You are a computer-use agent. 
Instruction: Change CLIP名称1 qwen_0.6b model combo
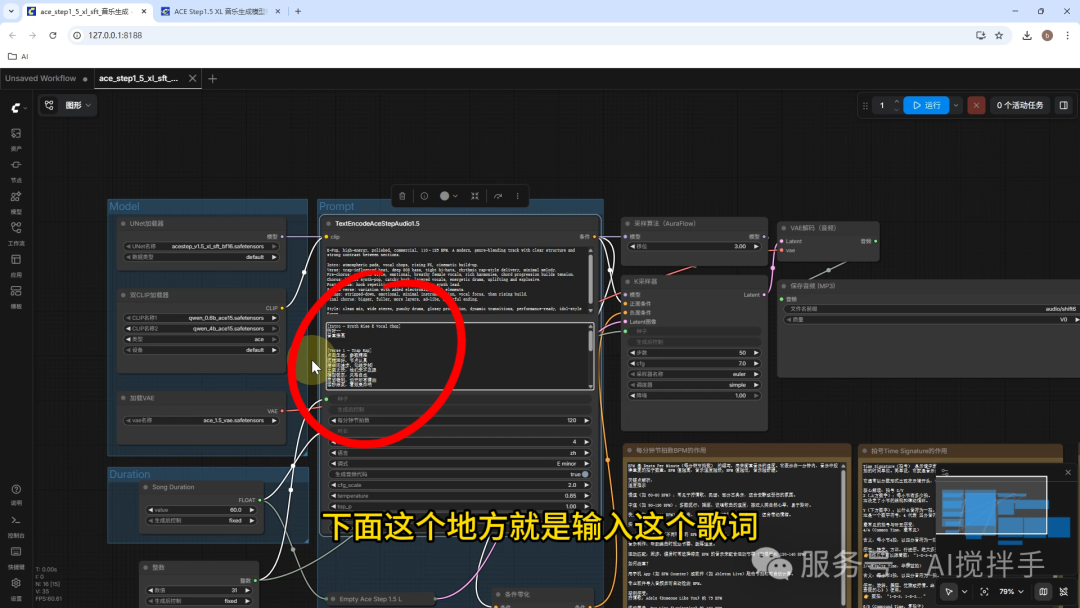pyautogui.click(x=201, y=318)
